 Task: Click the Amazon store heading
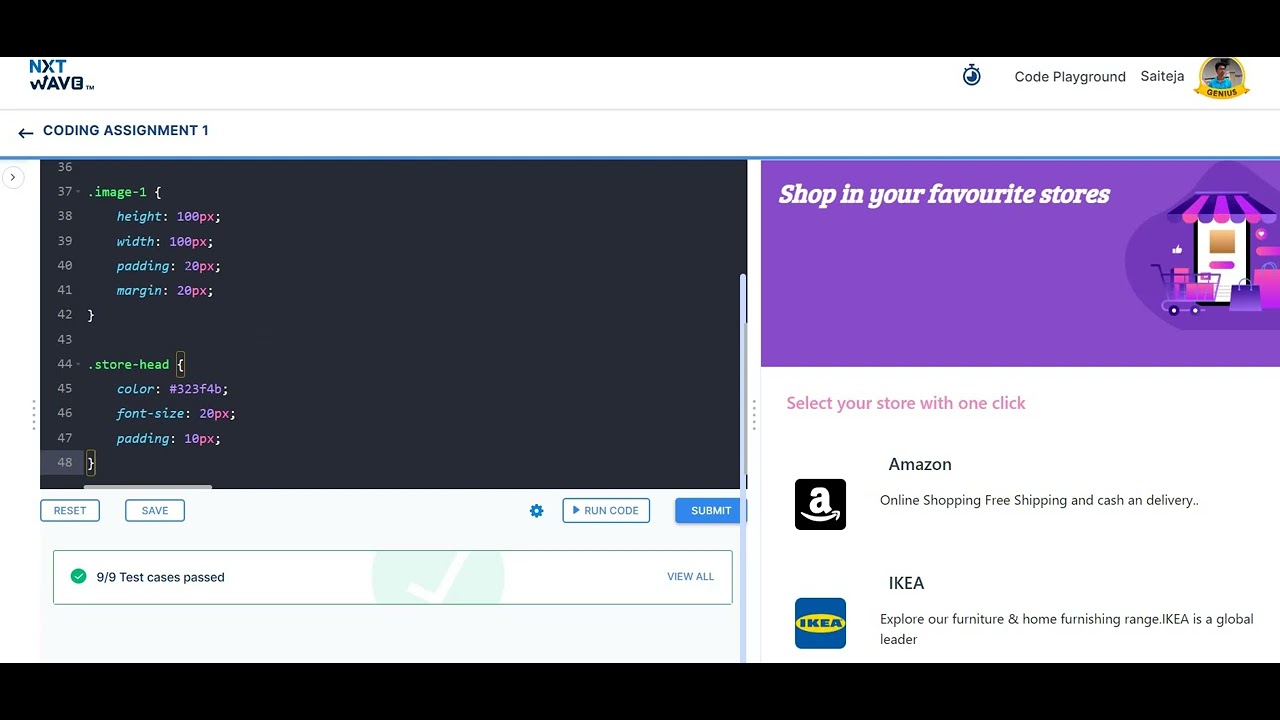920,464
